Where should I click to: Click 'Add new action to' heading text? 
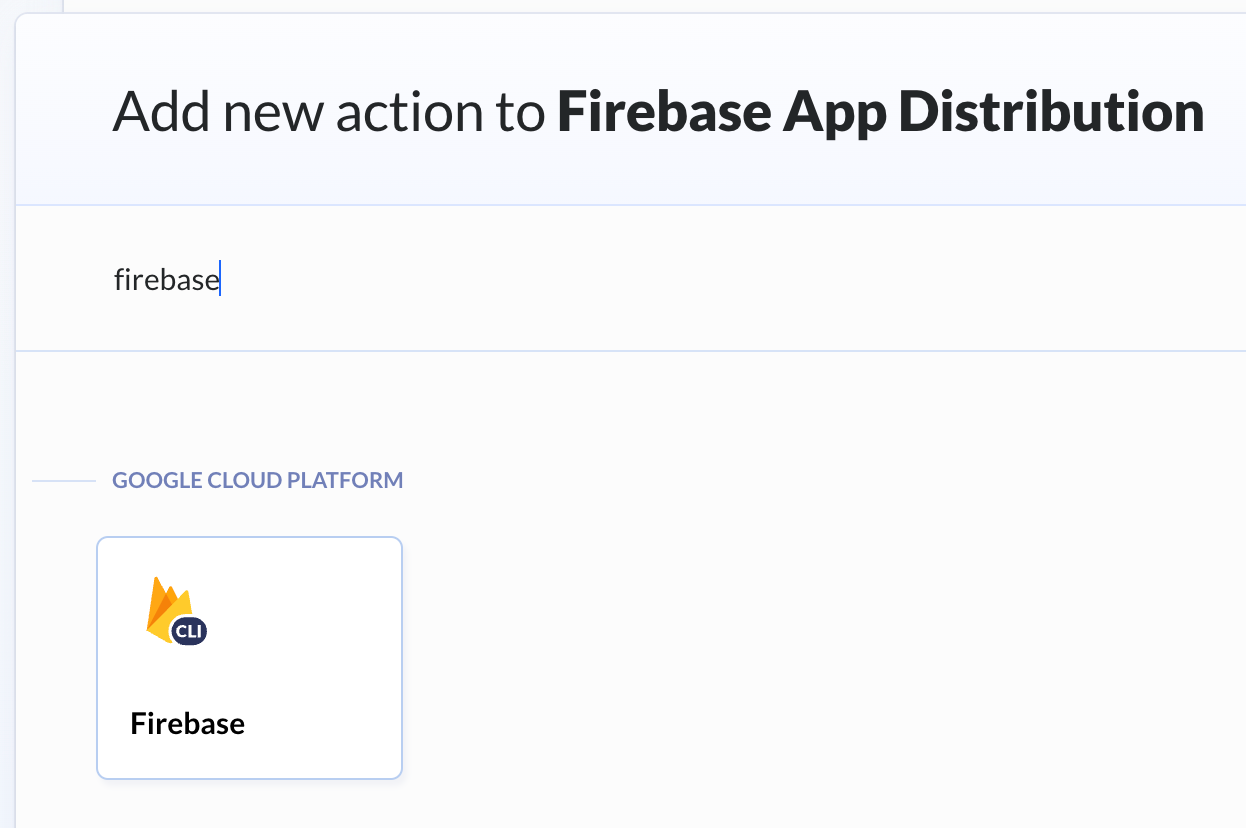pos(328,110)
